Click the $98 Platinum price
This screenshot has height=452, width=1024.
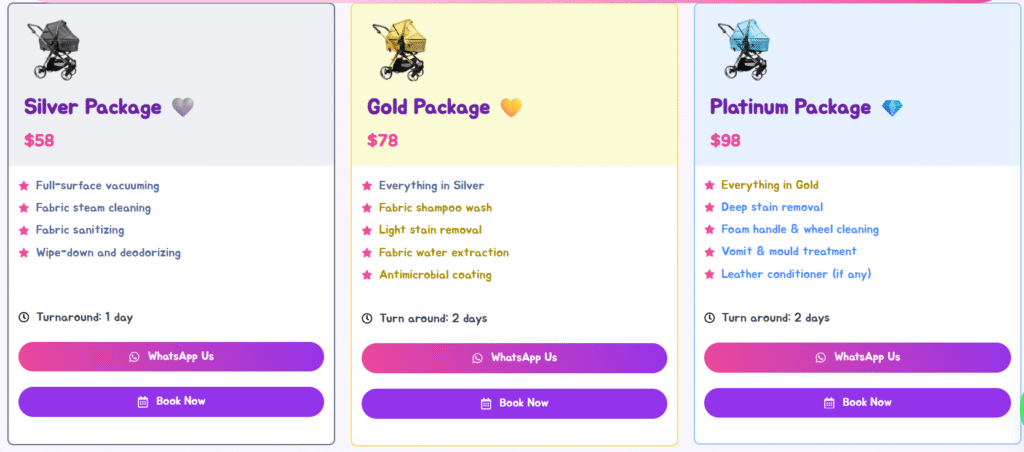(x=725, y=141)
